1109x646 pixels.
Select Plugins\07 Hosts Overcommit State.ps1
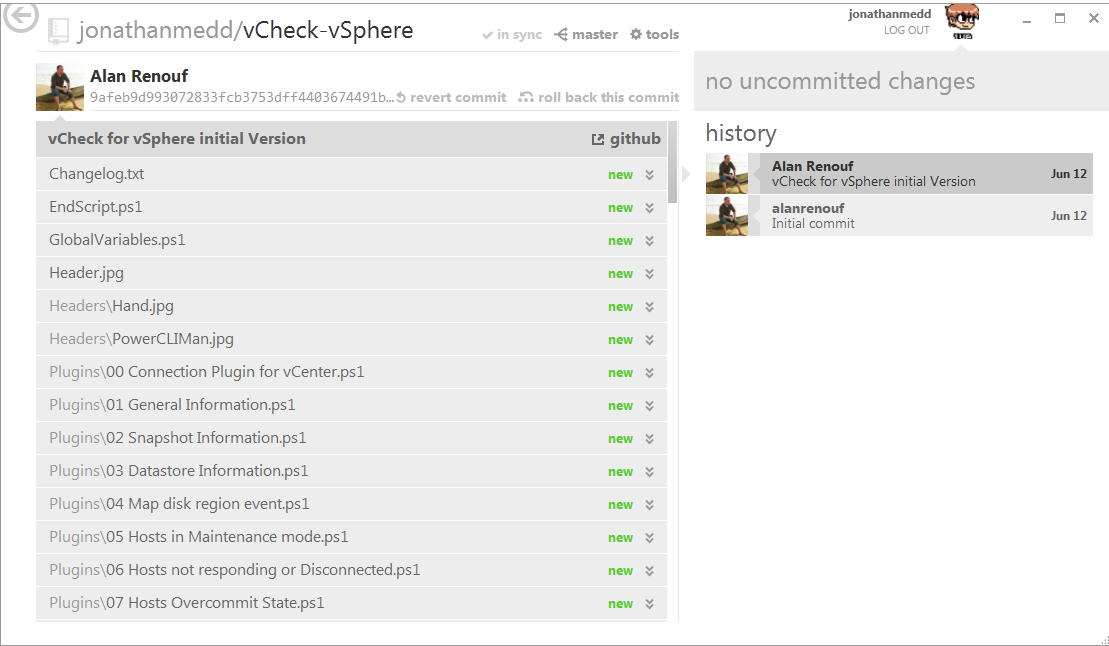tap(187, 603)
